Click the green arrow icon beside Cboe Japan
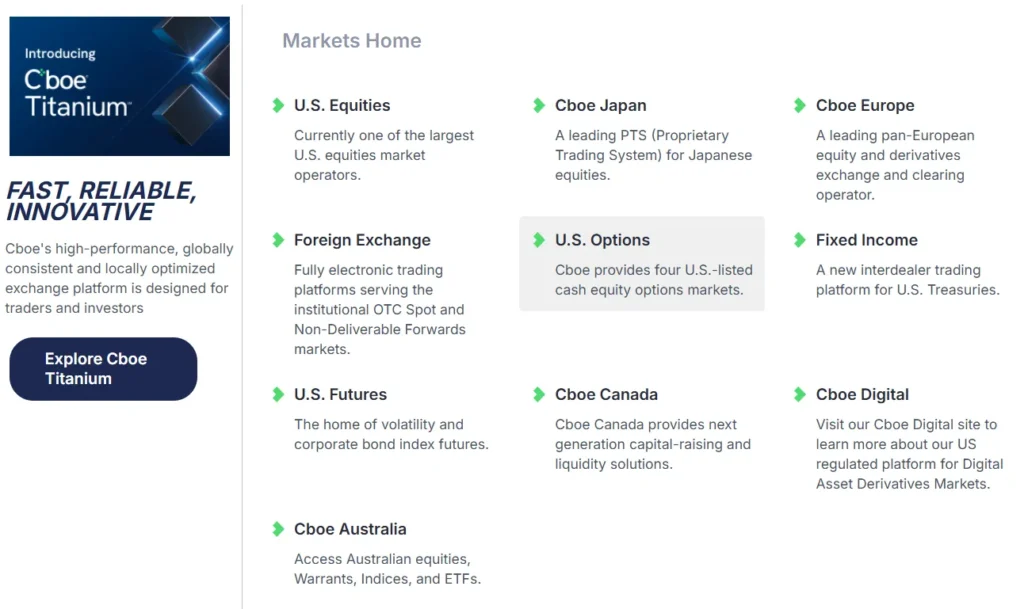1024x609 pixels. pyautogui.click(x=539, y=105)
